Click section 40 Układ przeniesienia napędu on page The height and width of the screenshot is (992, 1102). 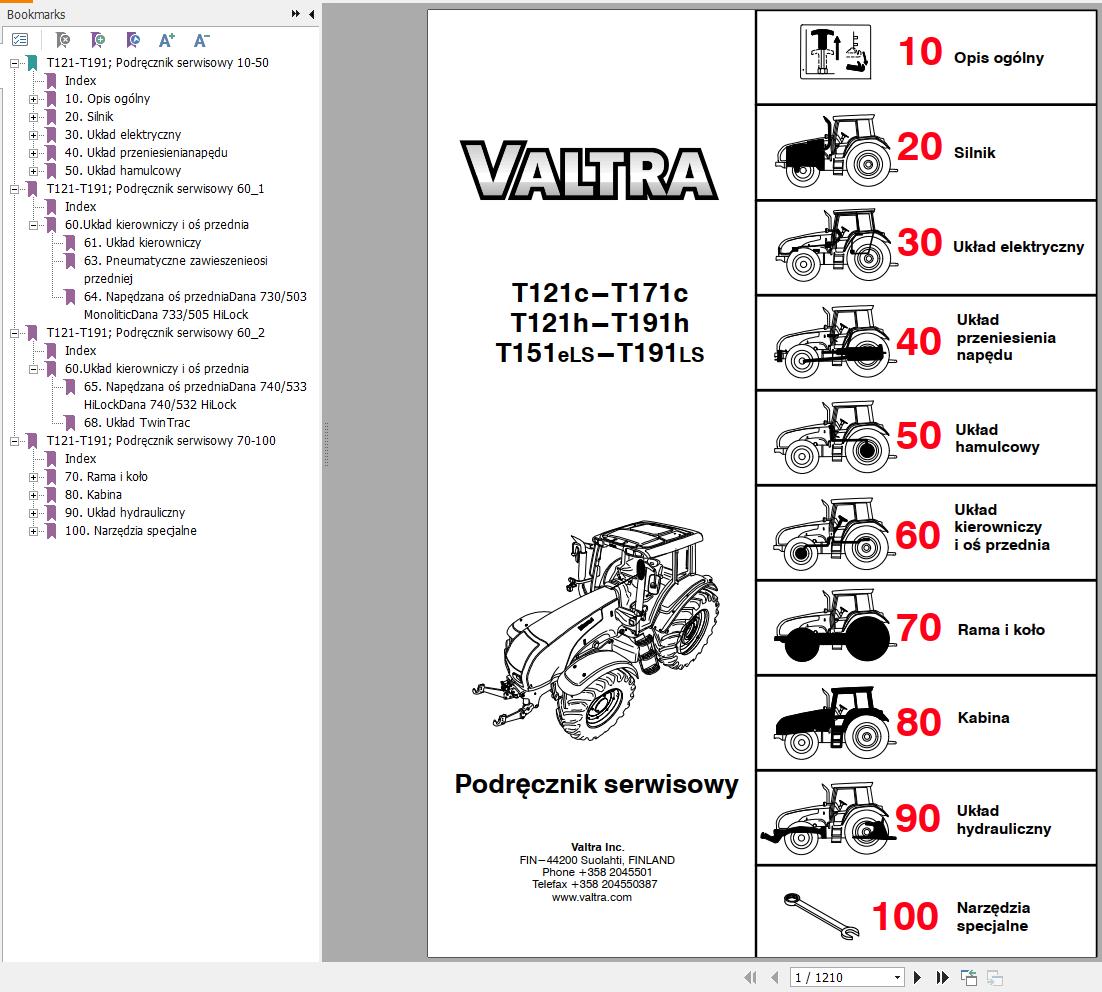926,342
